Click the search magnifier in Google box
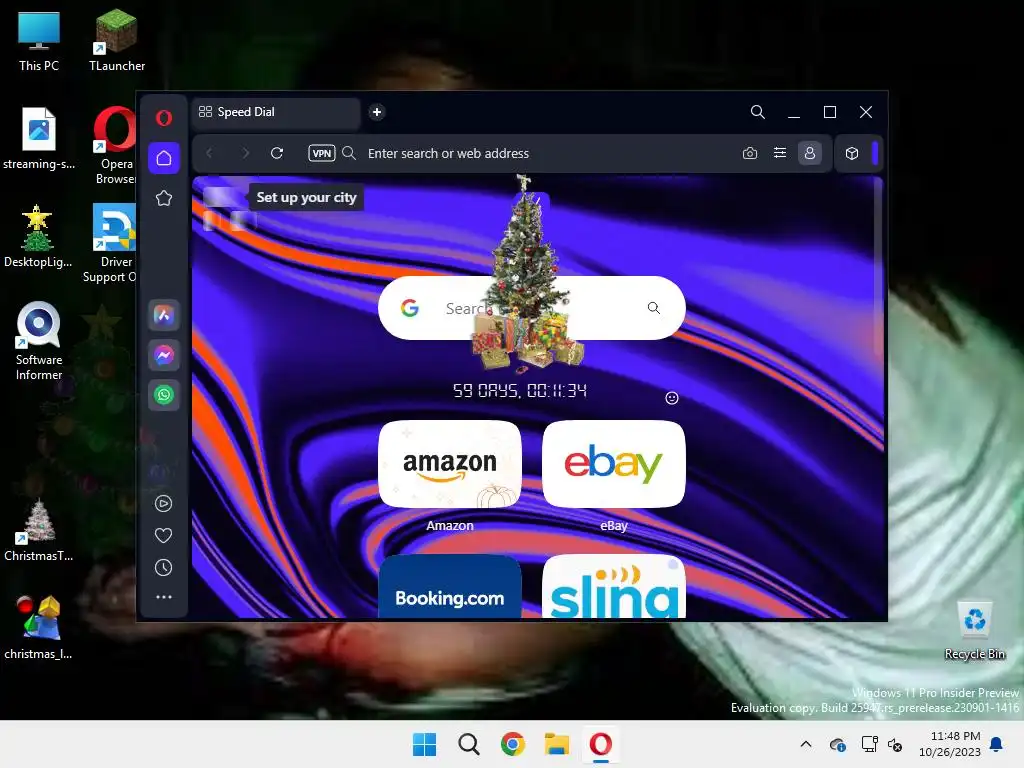This screenshot has width=1024, height=768. [x=654, y=308]
